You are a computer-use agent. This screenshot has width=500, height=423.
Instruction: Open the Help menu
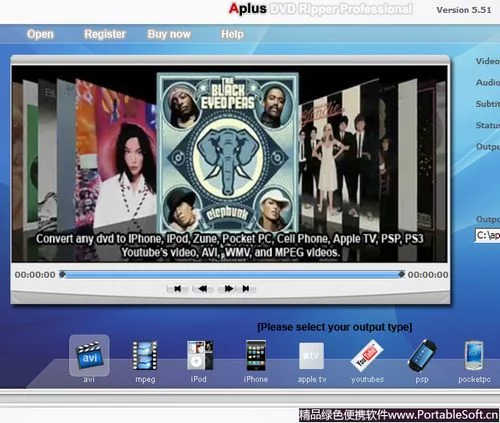coord(232,34)
